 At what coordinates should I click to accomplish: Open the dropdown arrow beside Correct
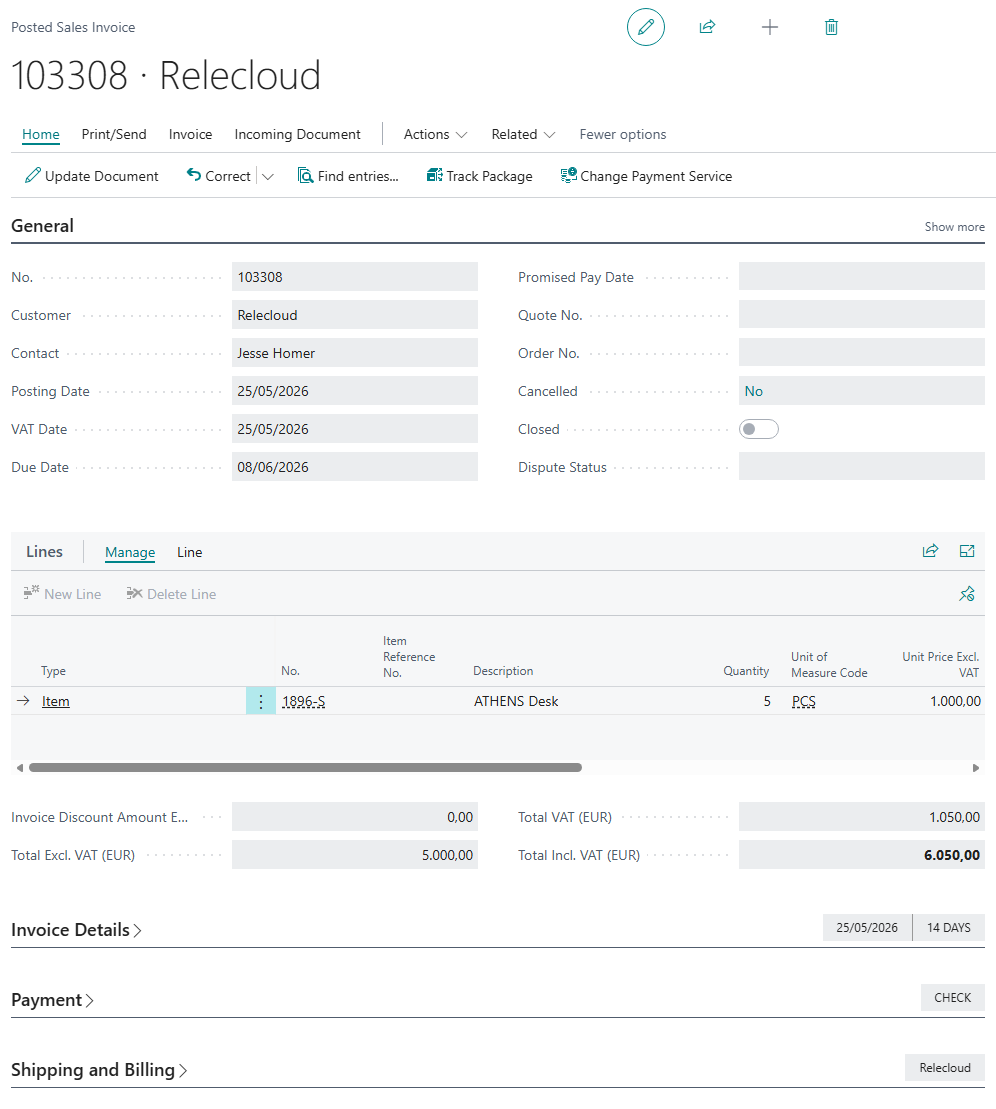coord(268,177)
